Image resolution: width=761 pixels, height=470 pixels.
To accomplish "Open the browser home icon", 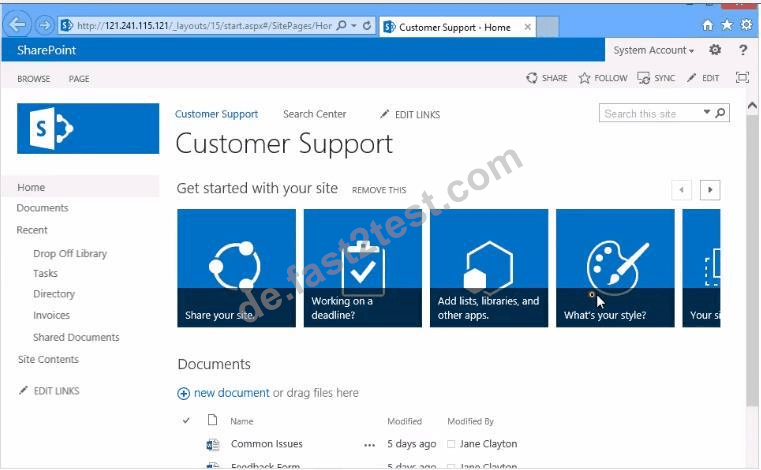I will [708, 25].
